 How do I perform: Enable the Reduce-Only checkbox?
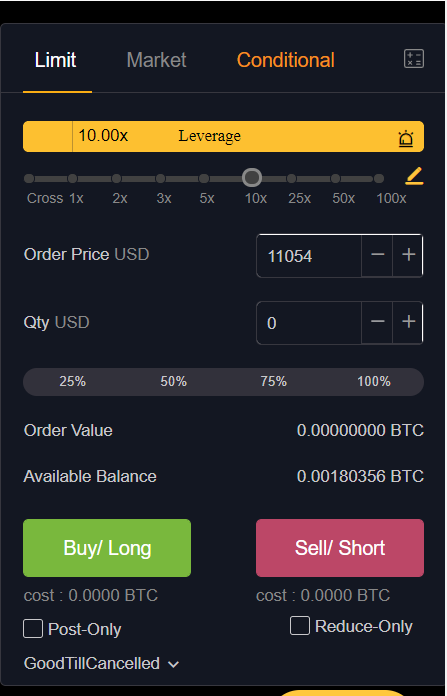(300, 626)
